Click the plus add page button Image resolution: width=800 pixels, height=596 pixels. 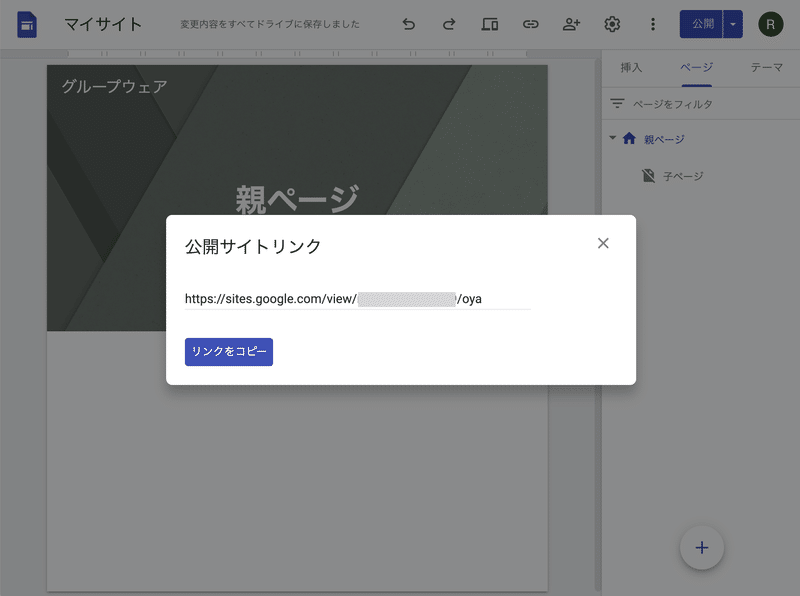(702, 548)
